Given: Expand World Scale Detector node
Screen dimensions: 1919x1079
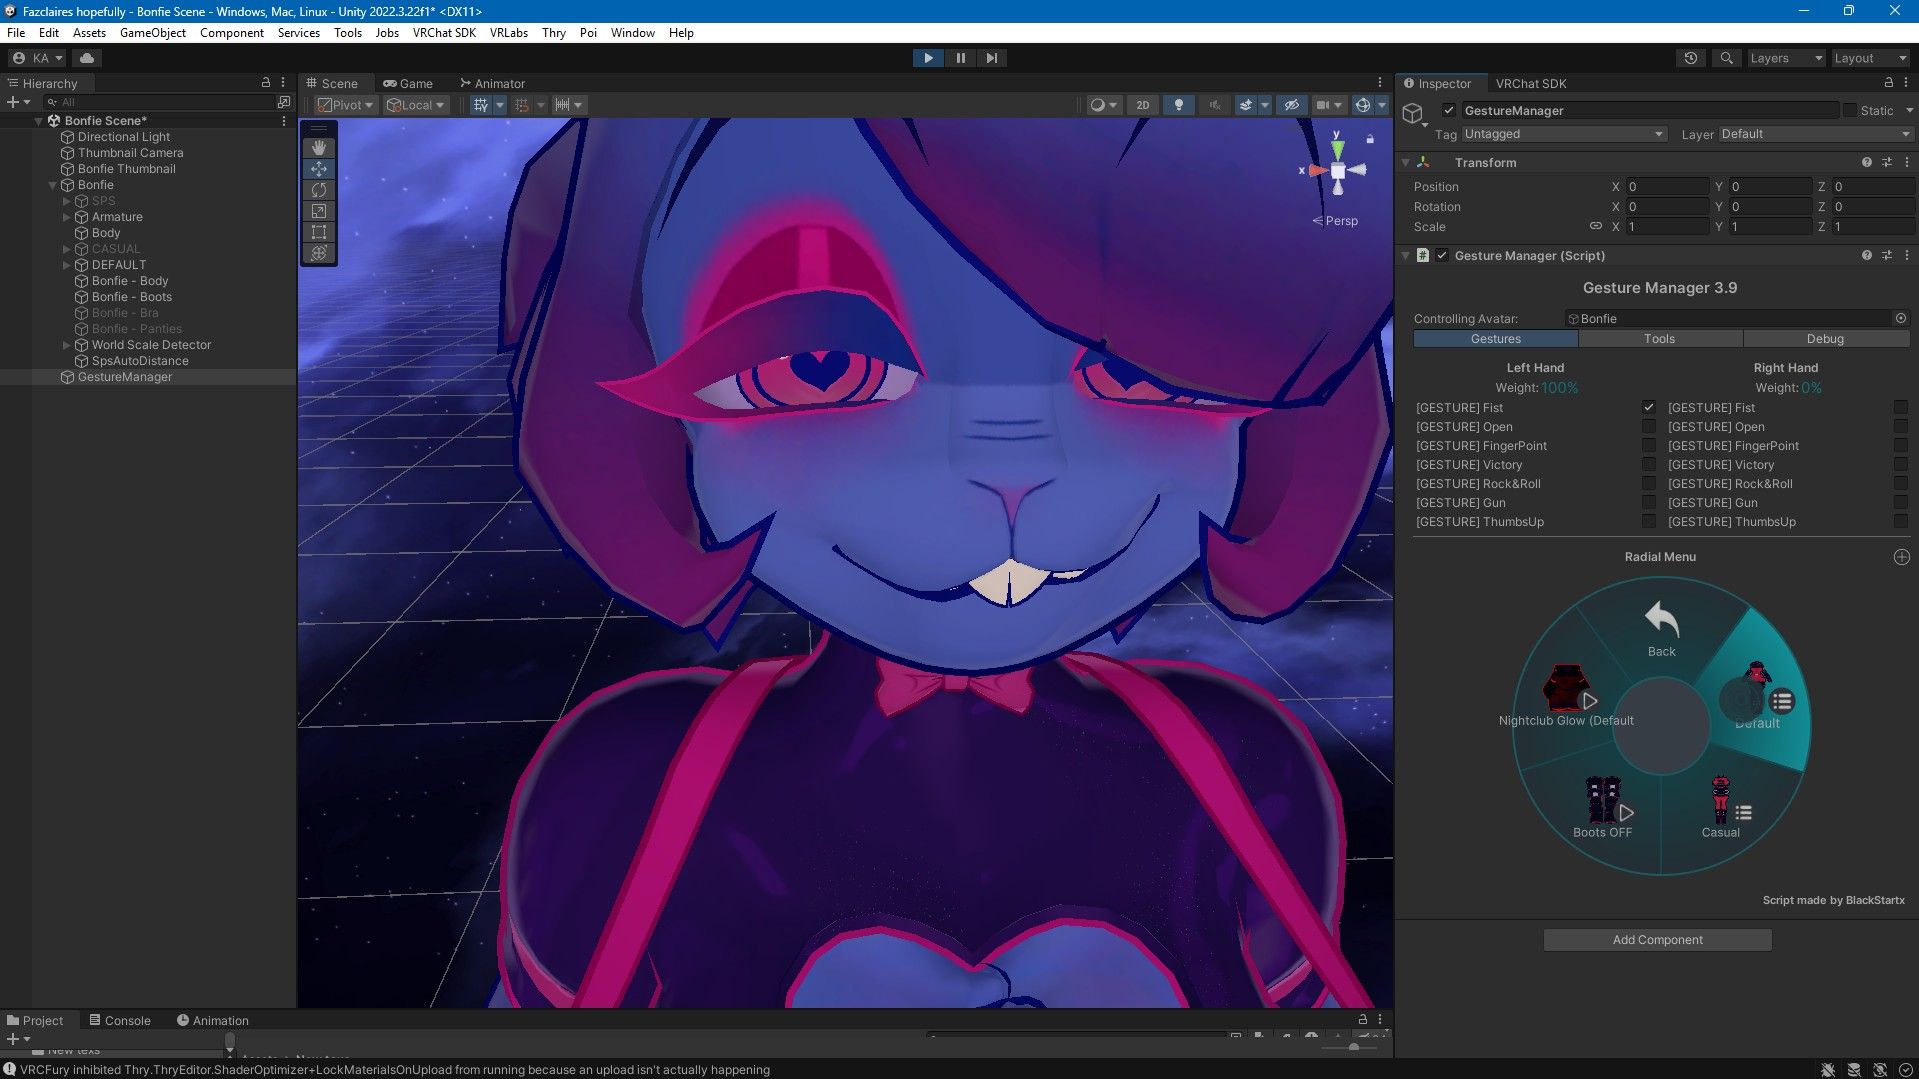Looking at the screenshot, I should point(67,345).
